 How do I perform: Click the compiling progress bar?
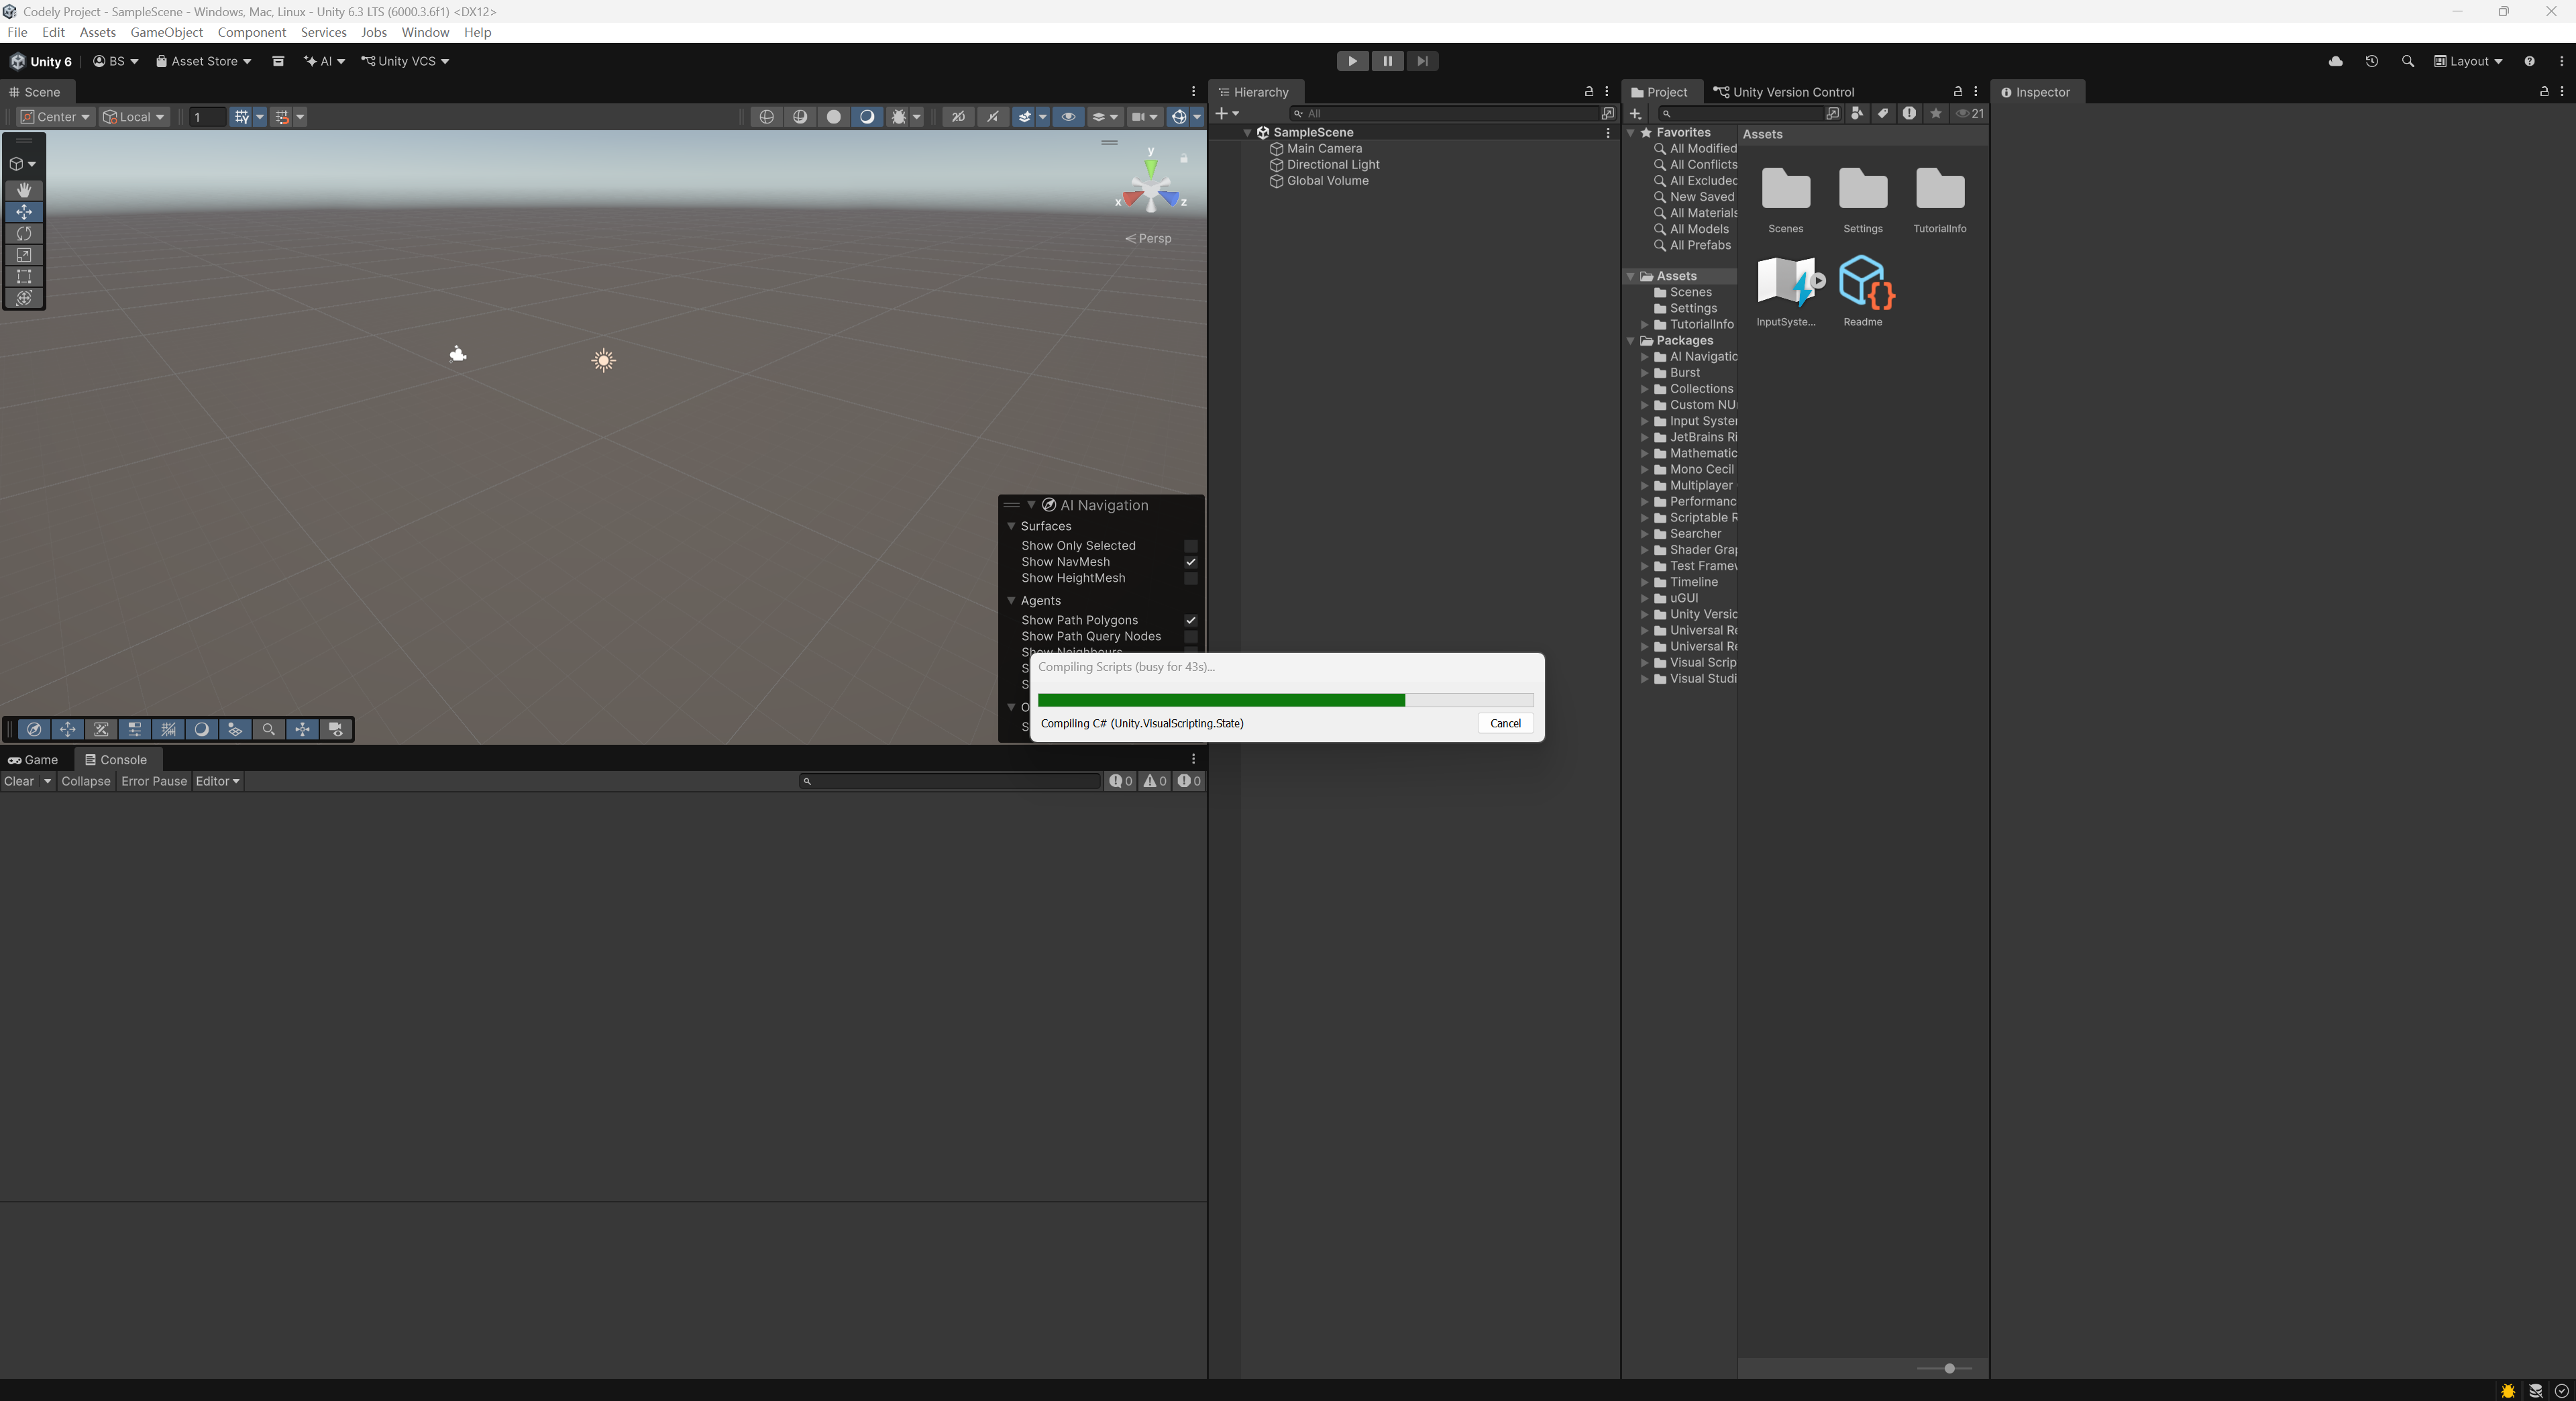click(1285, 700)
